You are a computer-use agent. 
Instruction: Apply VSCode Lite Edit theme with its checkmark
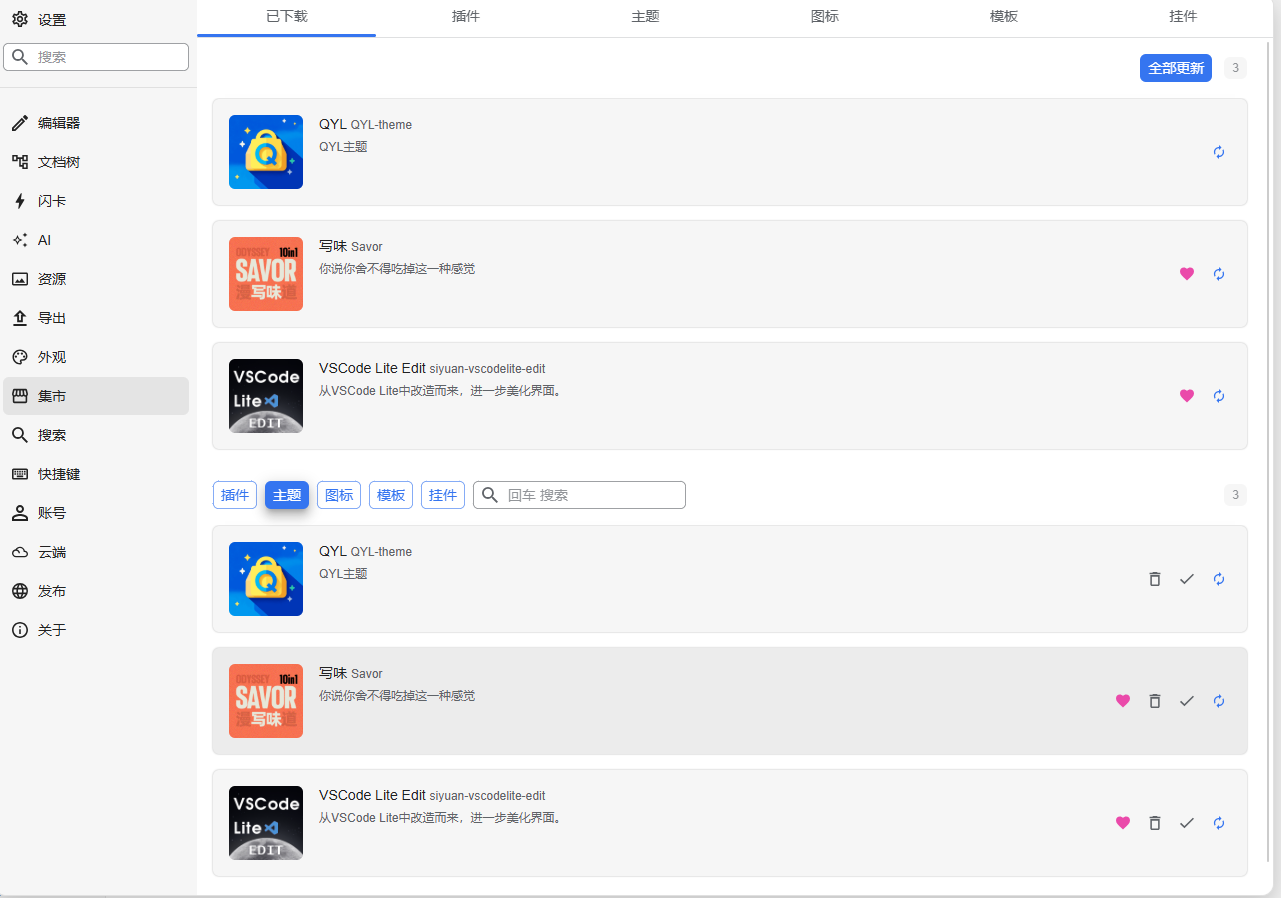(1187, 823)
